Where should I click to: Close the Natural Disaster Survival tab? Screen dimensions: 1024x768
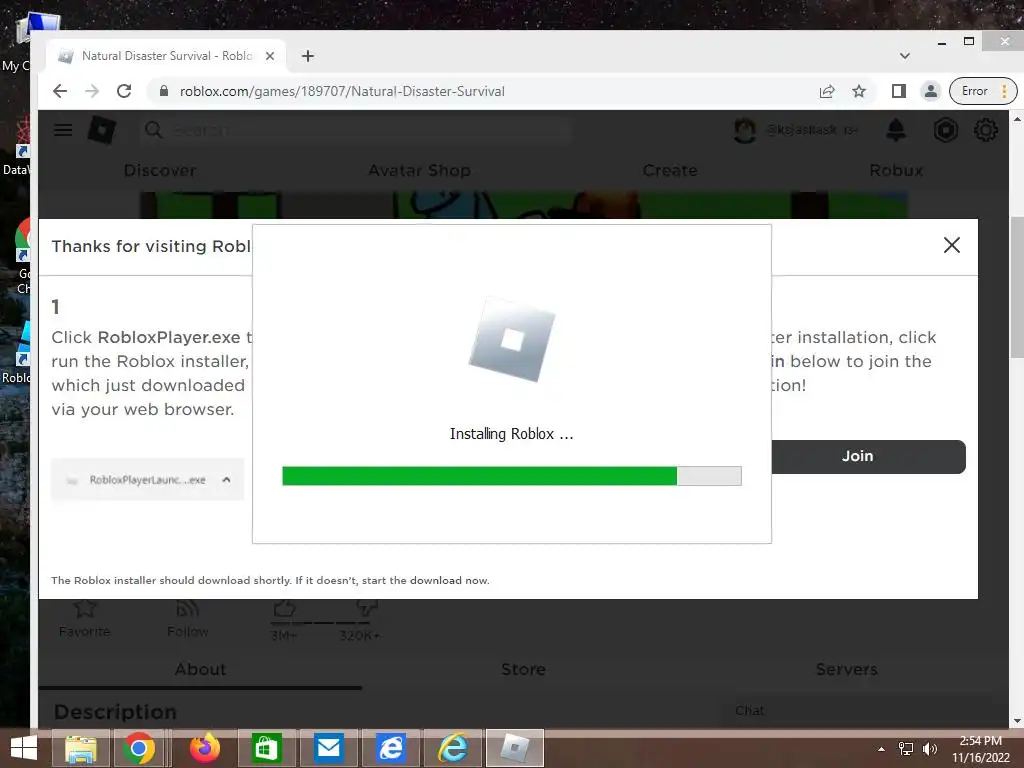click(x=270, y=56)
